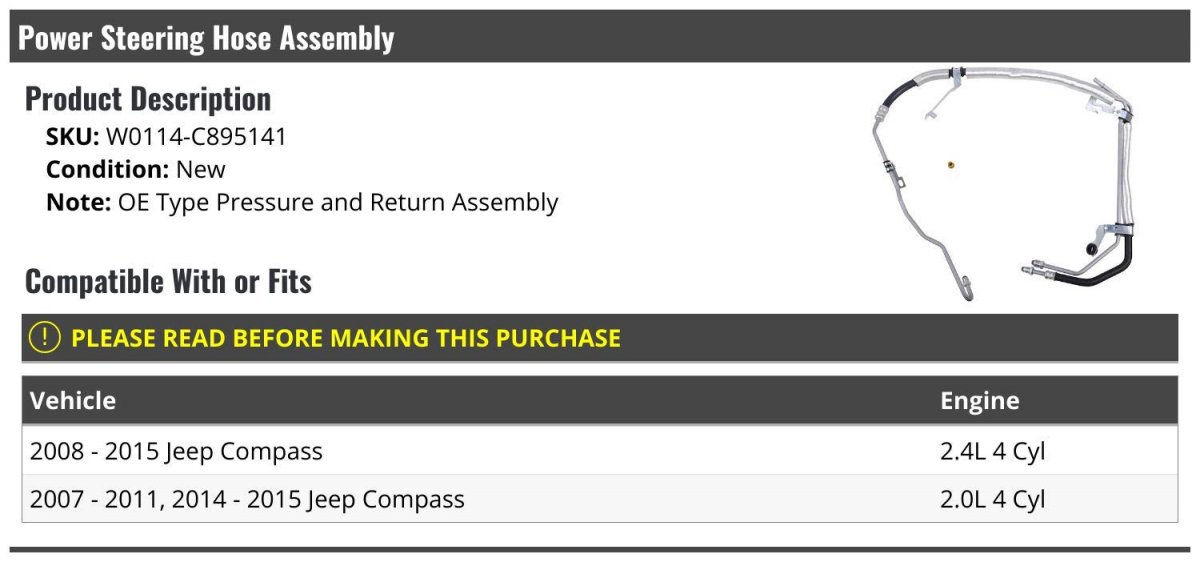Screen dimensions: 1200x562
Task: Click the Note label text
Action: coord(78,202)
